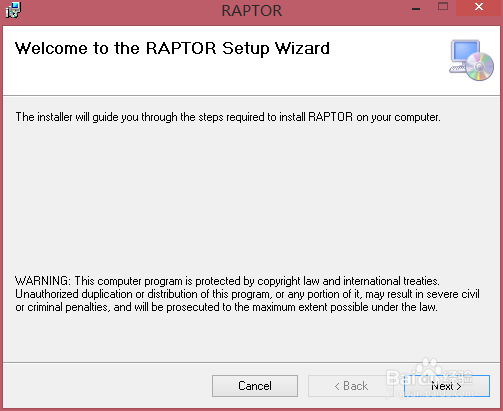Click the disabled maximize window icon
Image resolution: width=503 pixels, height=411 pixels.
[x=443, y=7]
